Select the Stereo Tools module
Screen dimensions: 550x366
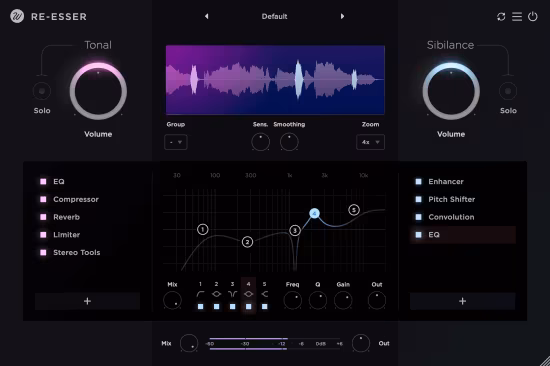pos(76,252)
